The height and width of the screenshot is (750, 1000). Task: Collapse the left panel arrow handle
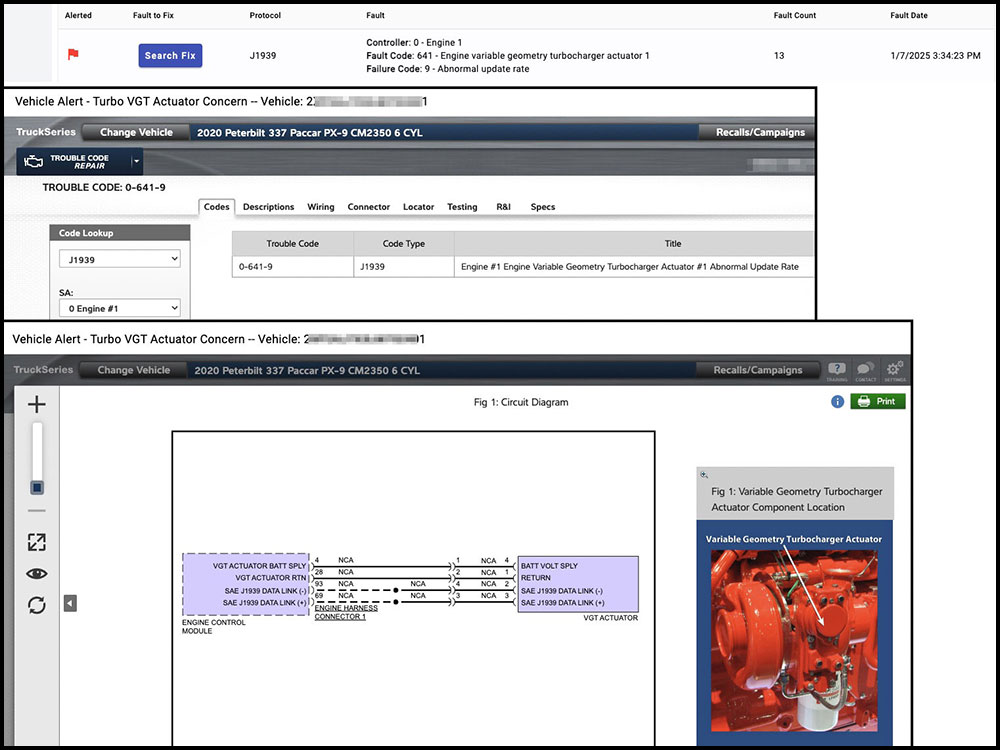click(70, 603)
